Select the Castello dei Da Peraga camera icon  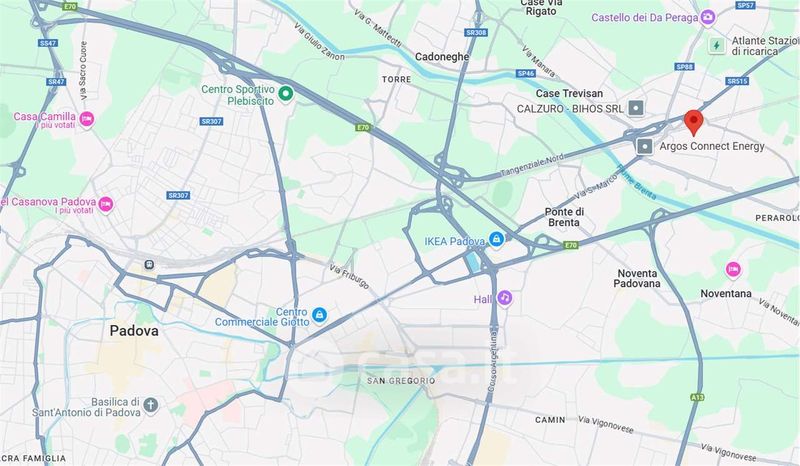tap(707, 17)
